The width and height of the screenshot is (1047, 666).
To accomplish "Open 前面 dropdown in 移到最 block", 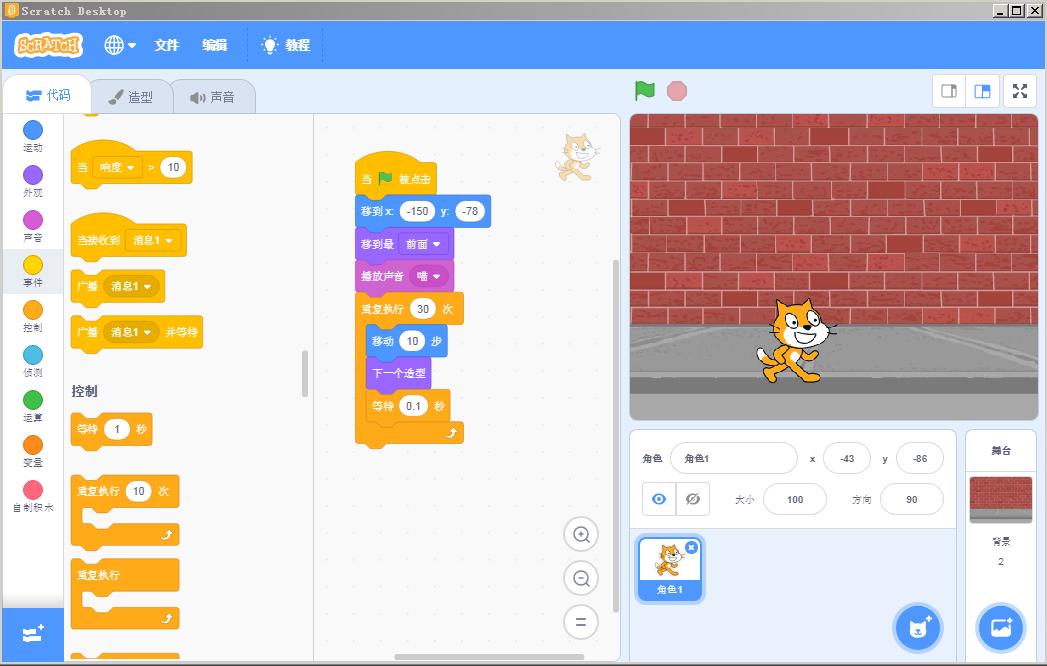I will click(x=423, y=244).
